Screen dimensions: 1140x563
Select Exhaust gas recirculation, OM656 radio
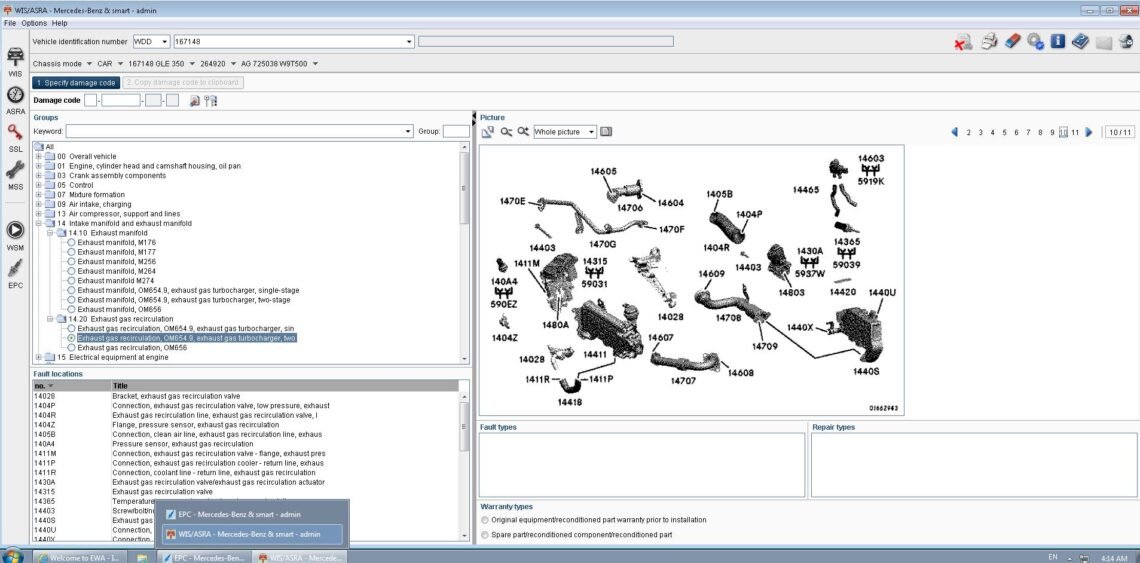pyautogui.click(x=71, y=348)
